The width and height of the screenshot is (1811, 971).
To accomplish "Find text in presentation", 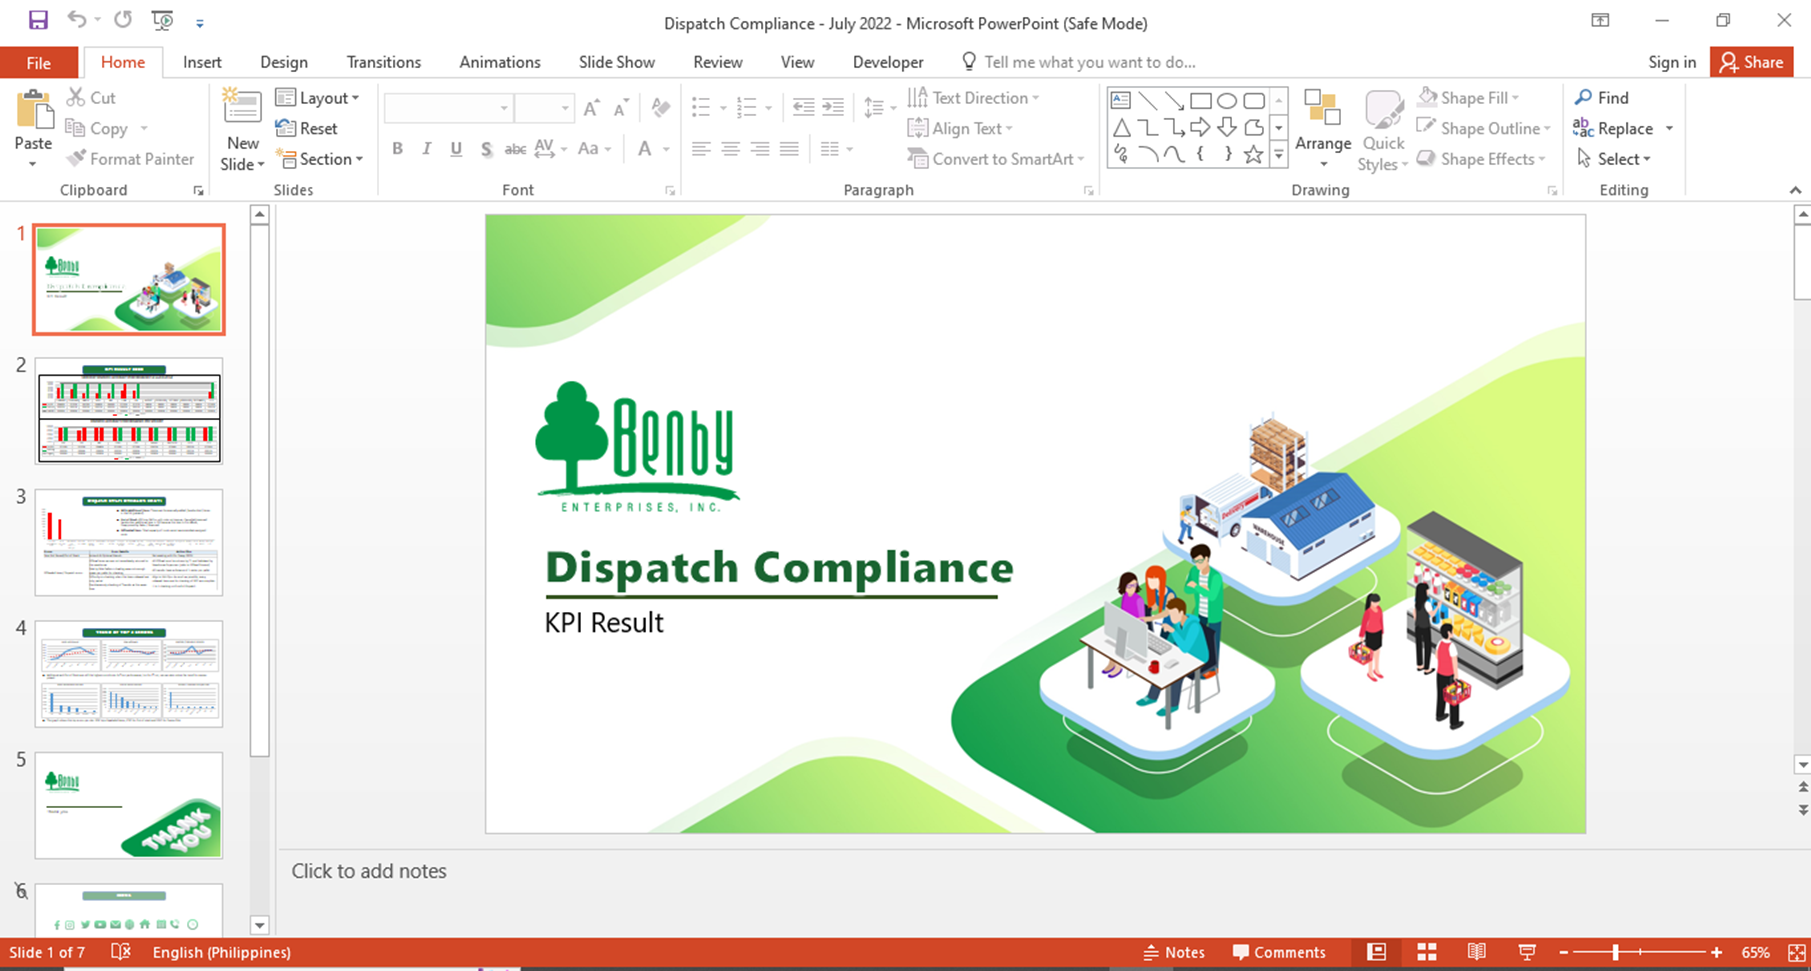I will click(1602, 97).
